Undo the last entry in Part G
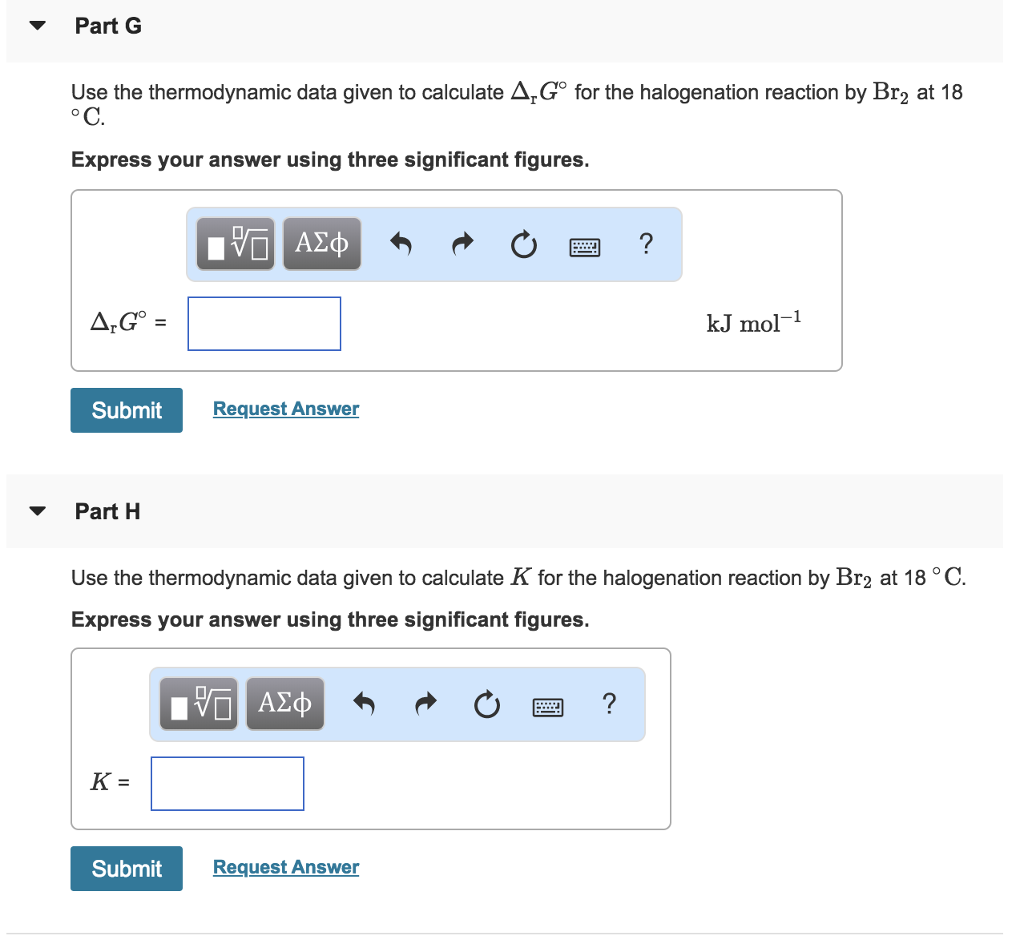Image resolution: width=1024 pixels, height=944 pixels. pyautogui.click(x=400, y=243)
